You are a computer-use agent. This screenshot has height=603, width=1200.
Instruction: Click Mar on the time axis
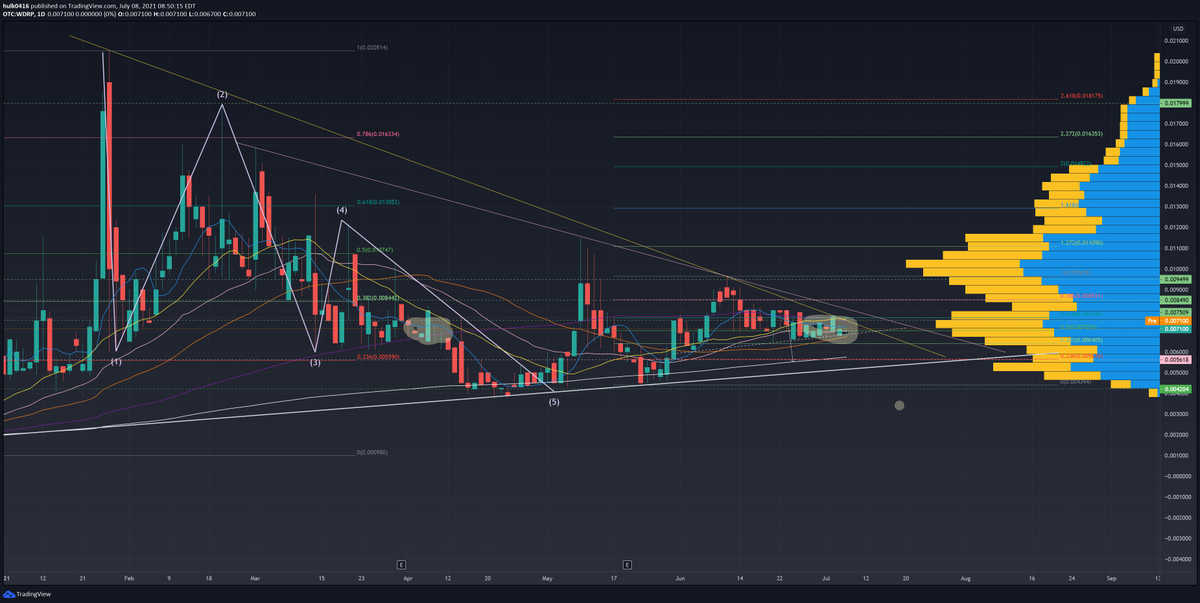(254, 578)
